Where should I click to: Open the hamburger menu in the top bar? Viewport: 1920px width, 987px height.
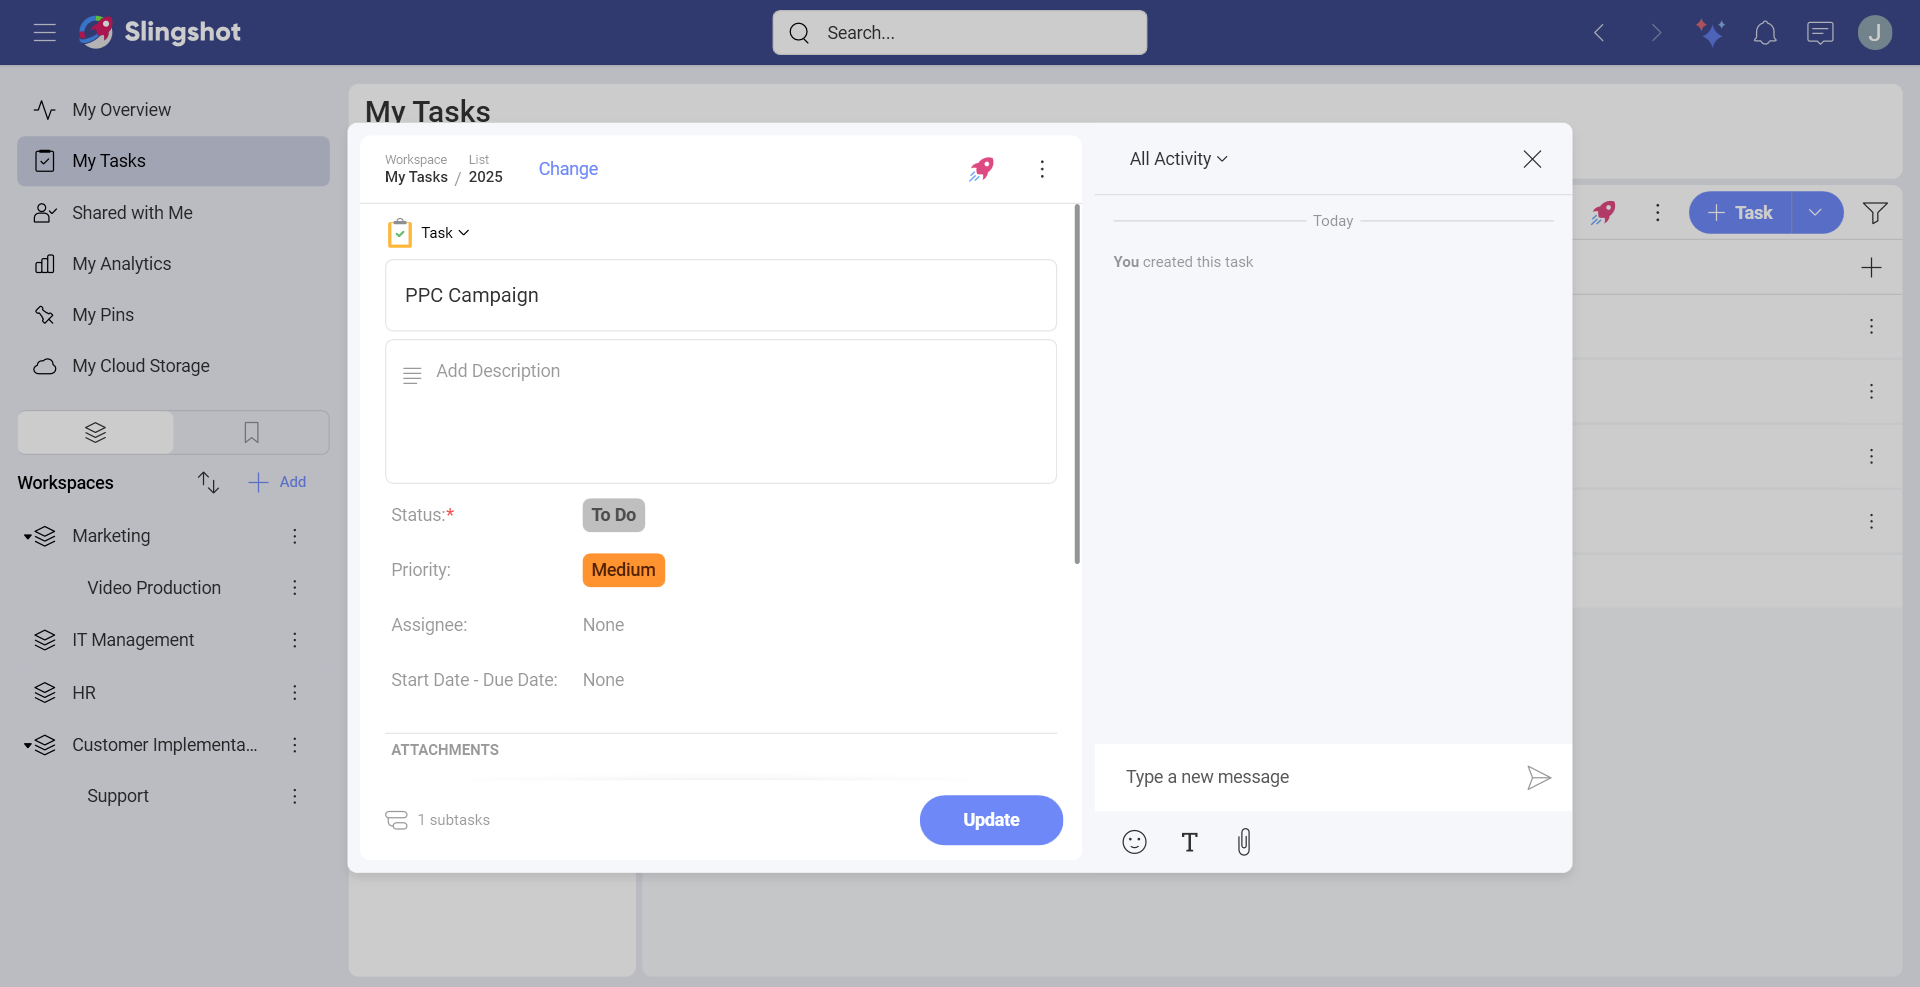44,33
